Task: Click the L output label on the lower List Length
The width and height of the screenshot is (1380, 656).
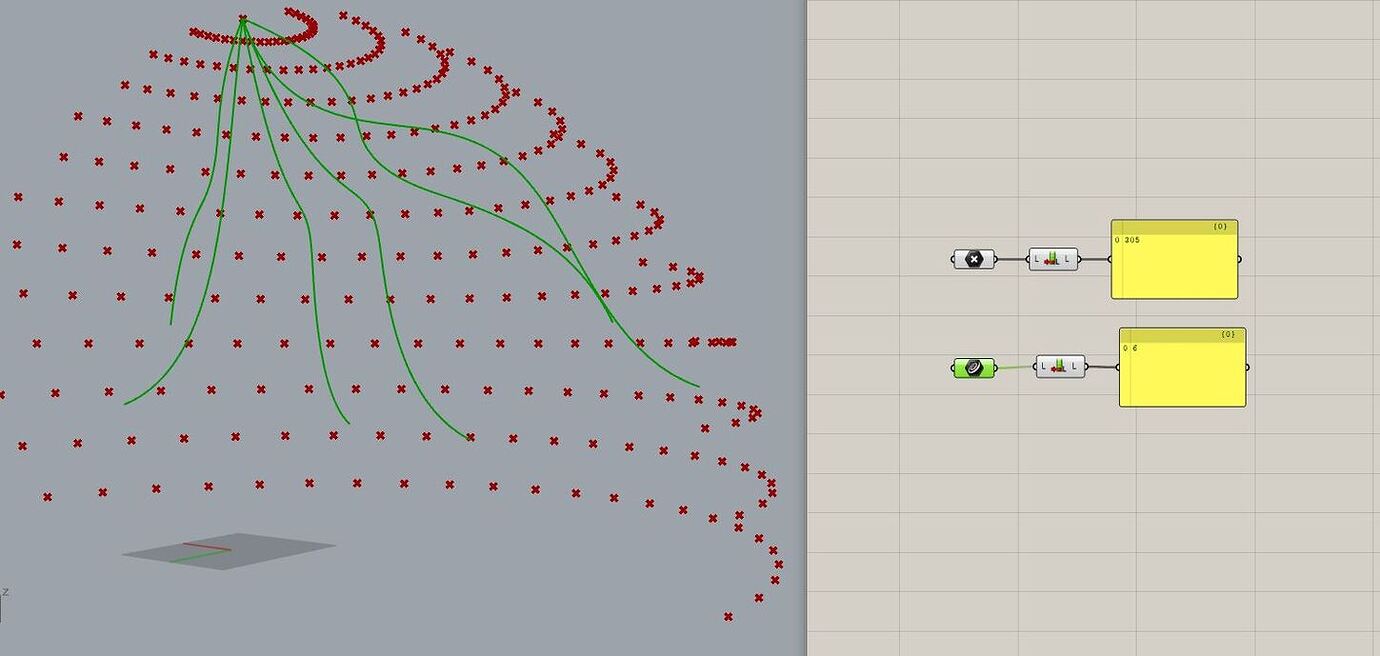Action: click(x=1072, y=368)
